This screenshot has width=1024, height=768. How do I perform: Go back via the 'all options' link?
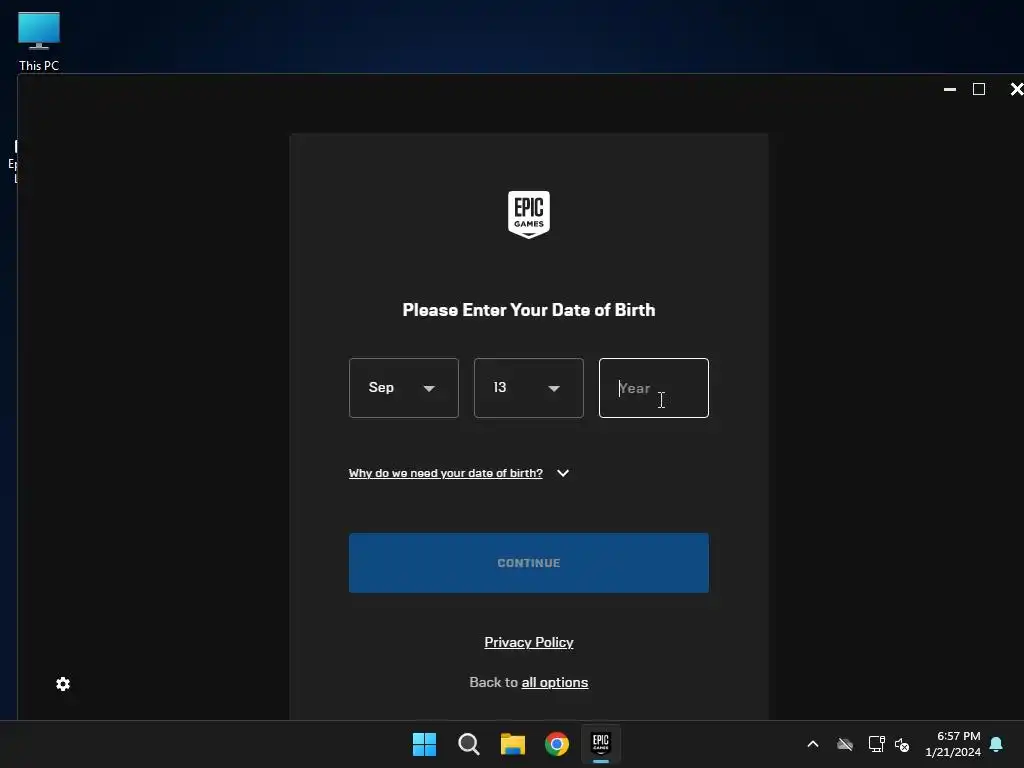(554, 682)
